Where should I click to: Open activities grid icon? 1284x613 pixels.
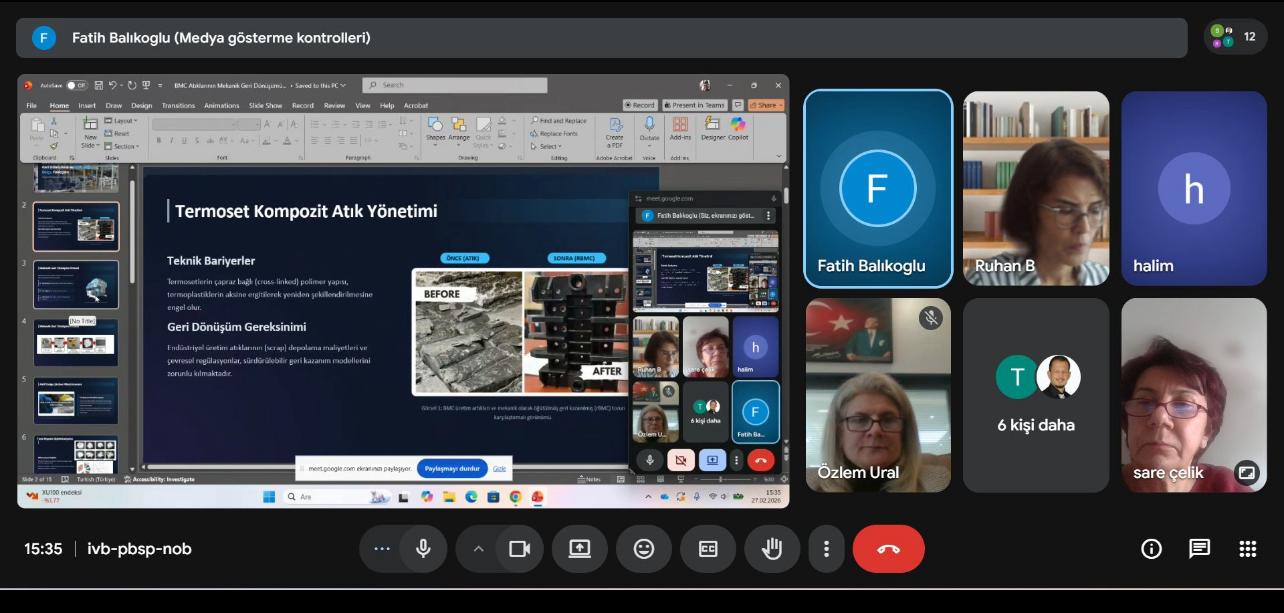click(x=1247, y=549)
